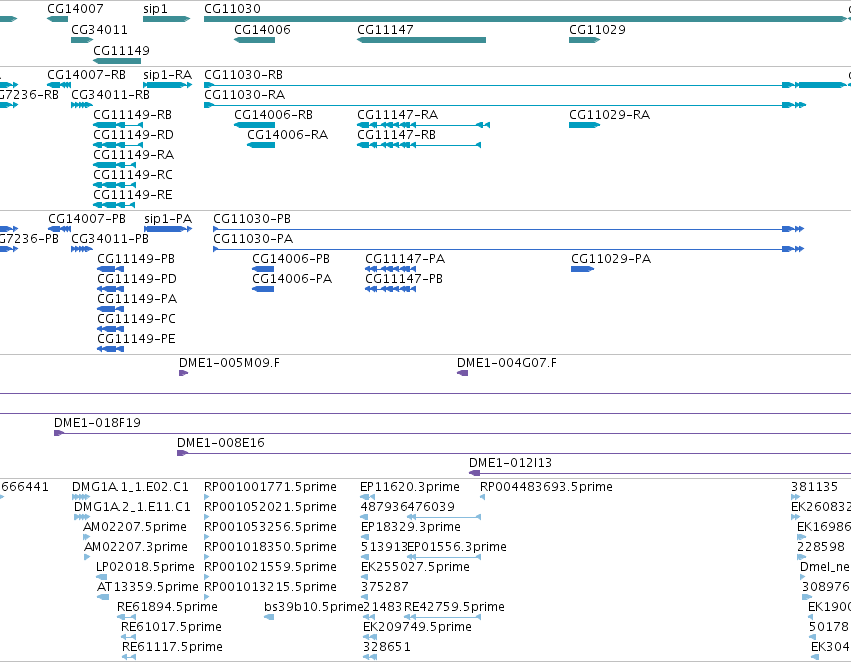Click the CG11149-RB transcript label
The image size is (851, 662).
132,114
